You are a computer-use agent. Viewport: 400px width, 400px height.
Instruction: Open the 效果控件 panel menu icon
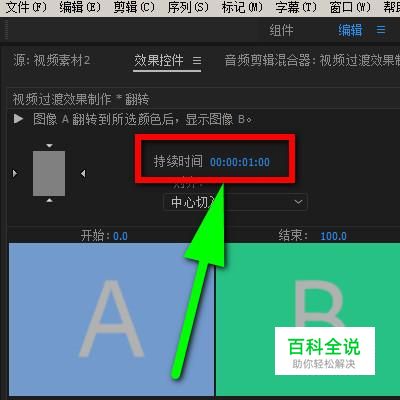click(197, 61)
